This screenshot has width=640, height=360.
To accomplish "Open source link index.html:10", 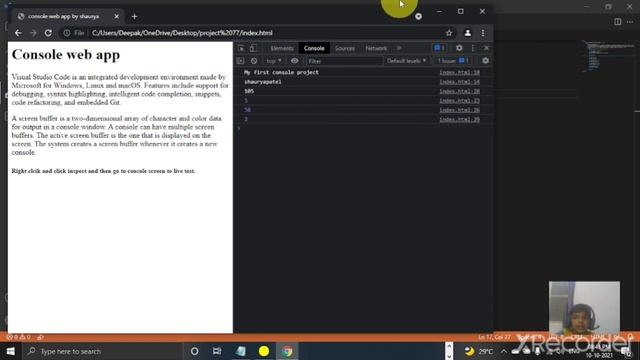I will pos(459,72).
